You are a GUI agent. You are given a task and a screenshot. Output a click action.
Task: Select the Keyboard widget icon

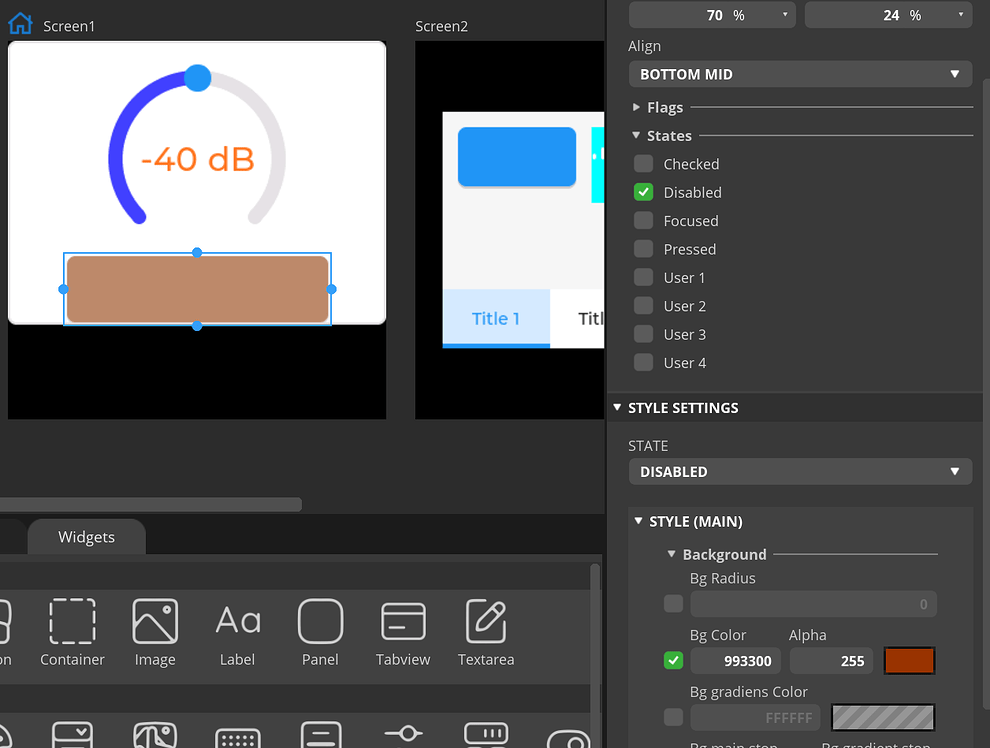pyautogui.click(x=238, y=736)
